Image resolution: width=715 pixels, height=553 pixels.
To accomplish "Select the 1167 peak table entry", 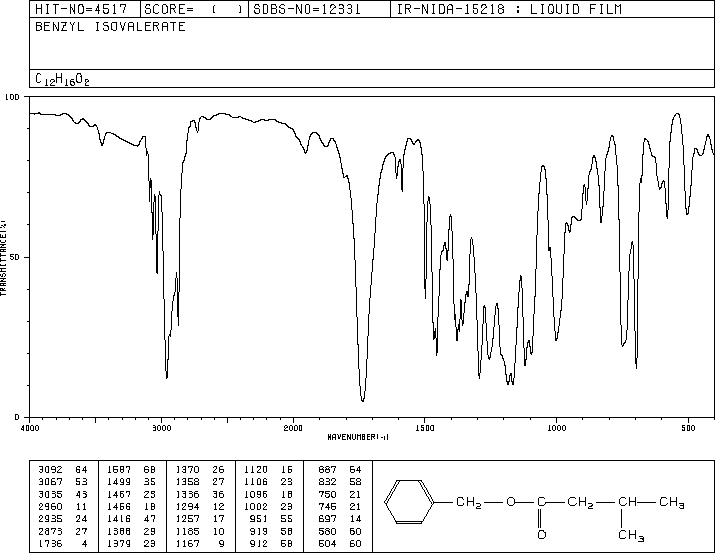I will (x=200, y=543).
